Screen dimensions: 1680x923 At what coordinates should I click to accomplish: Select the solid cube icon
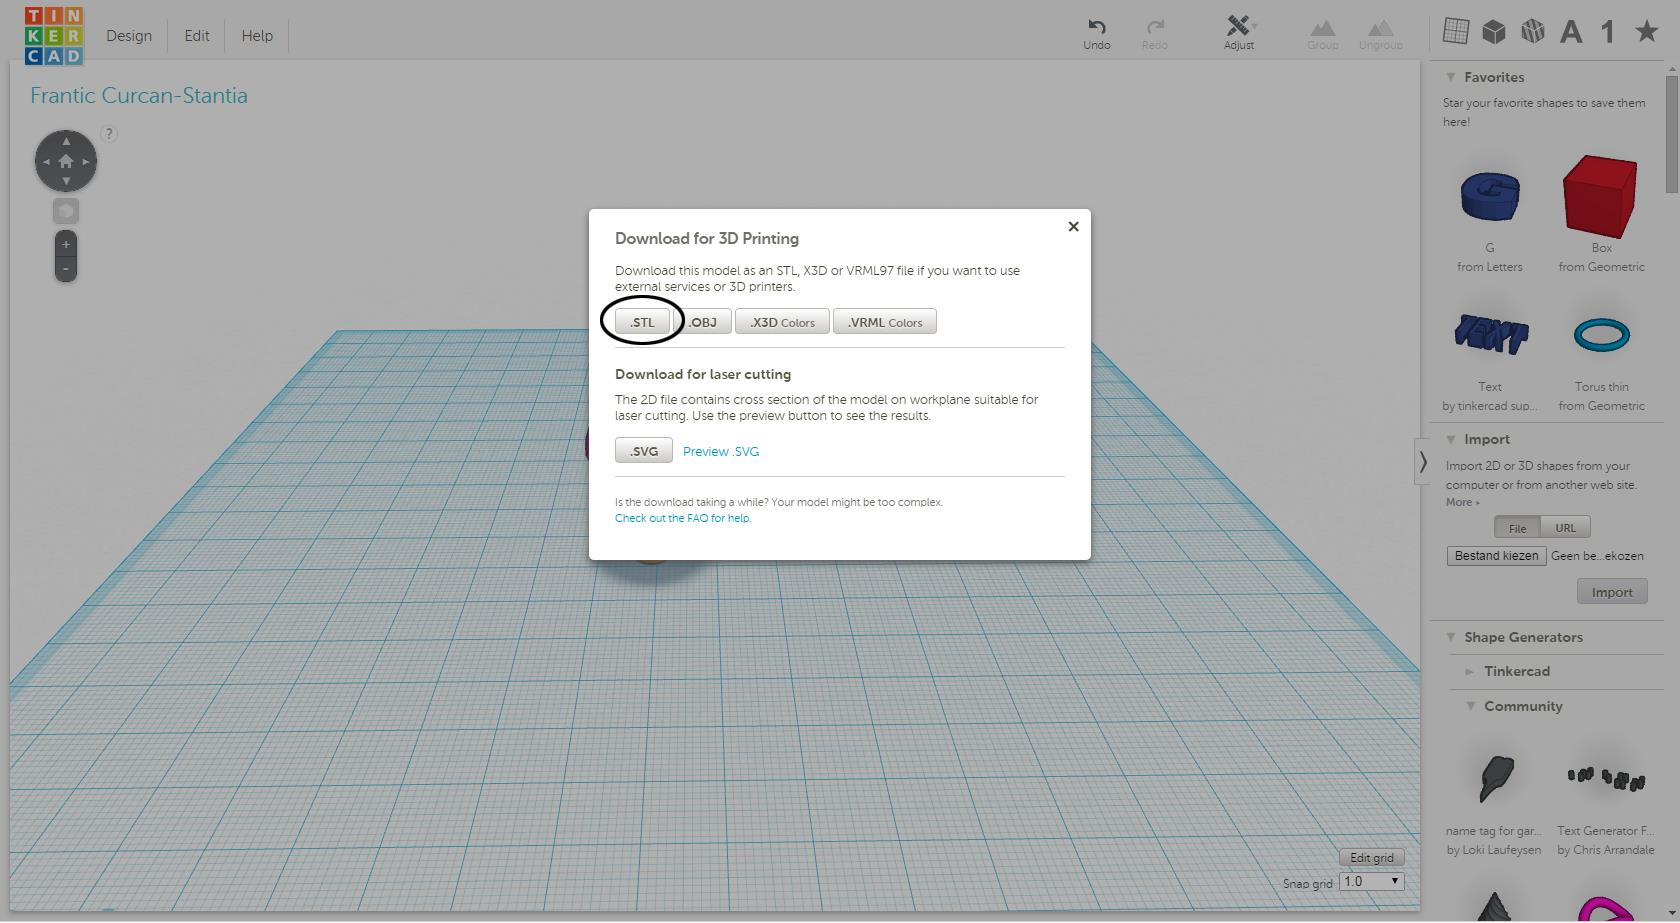[x=1494, y=32]
